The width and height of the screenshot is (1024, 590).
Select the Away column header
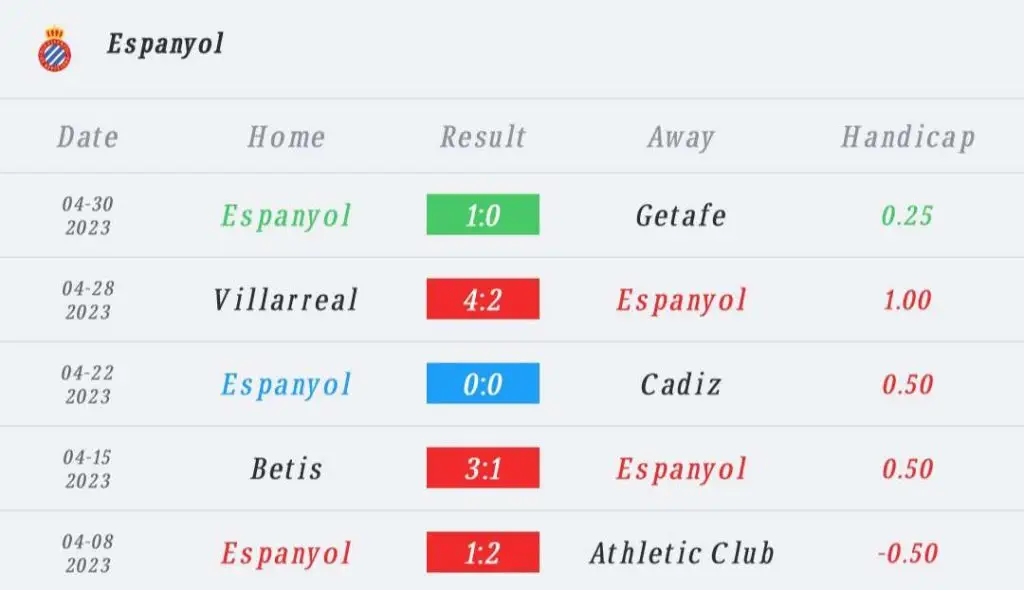click(x=680, y=137)
